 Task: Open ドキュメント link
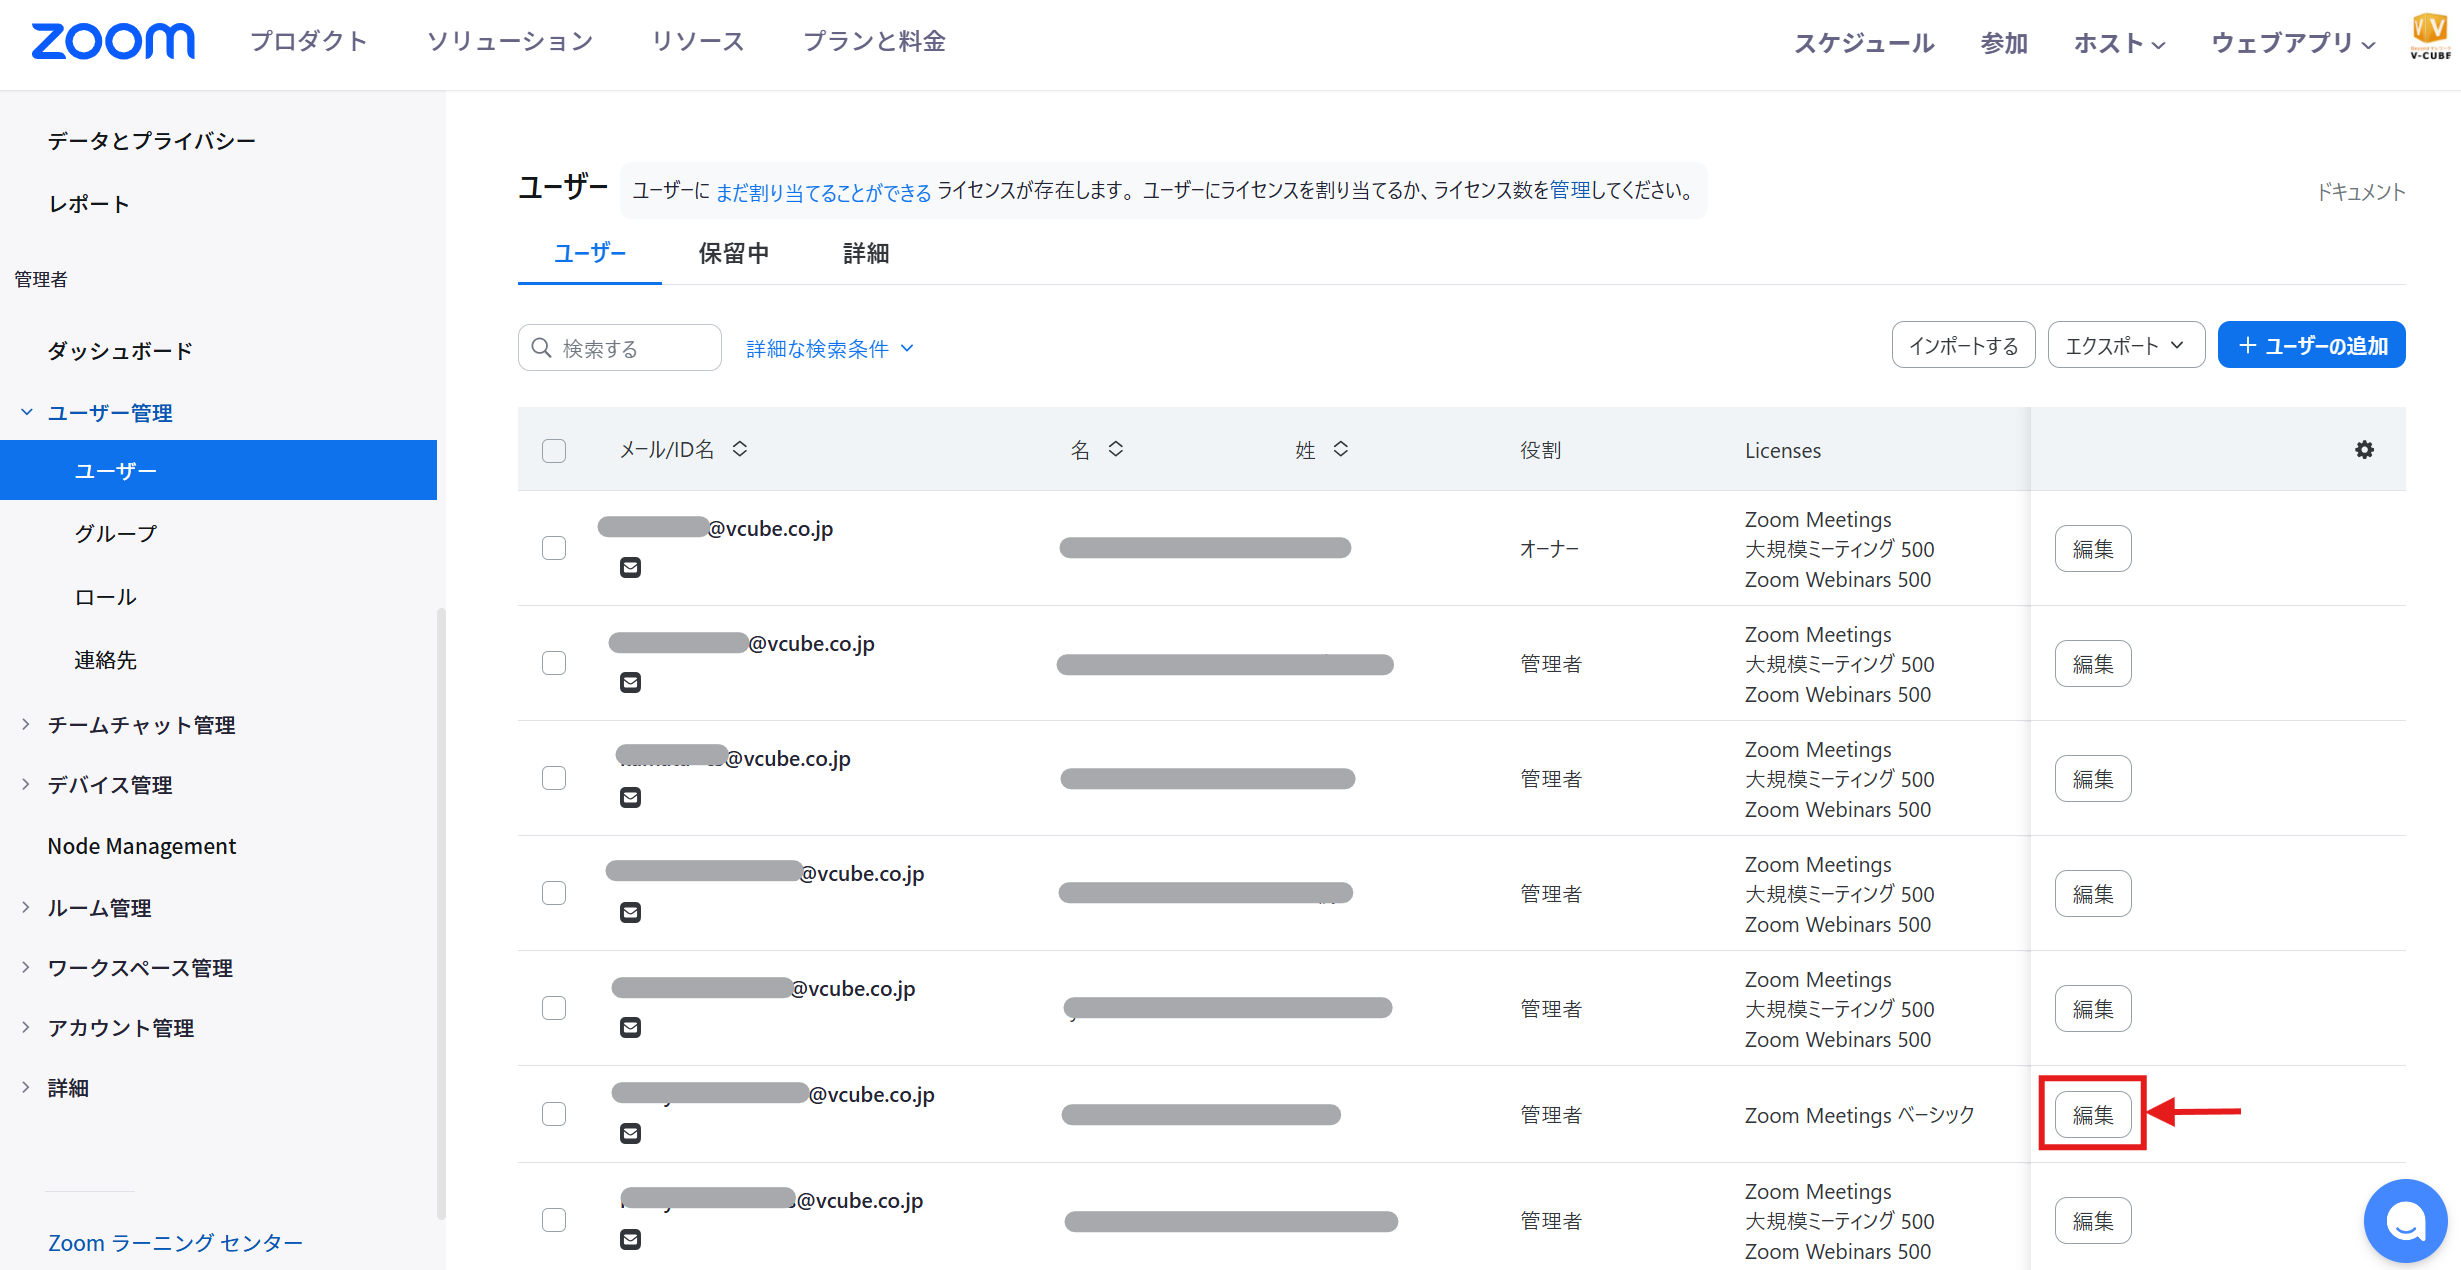point(2361,192)
